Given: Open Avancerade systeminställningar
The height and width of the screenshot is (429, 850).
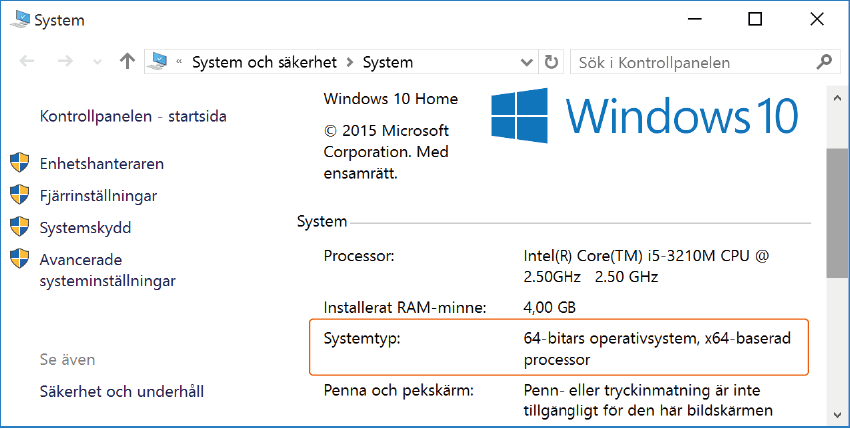Looking at the screenshot, I should coord(107,270).
